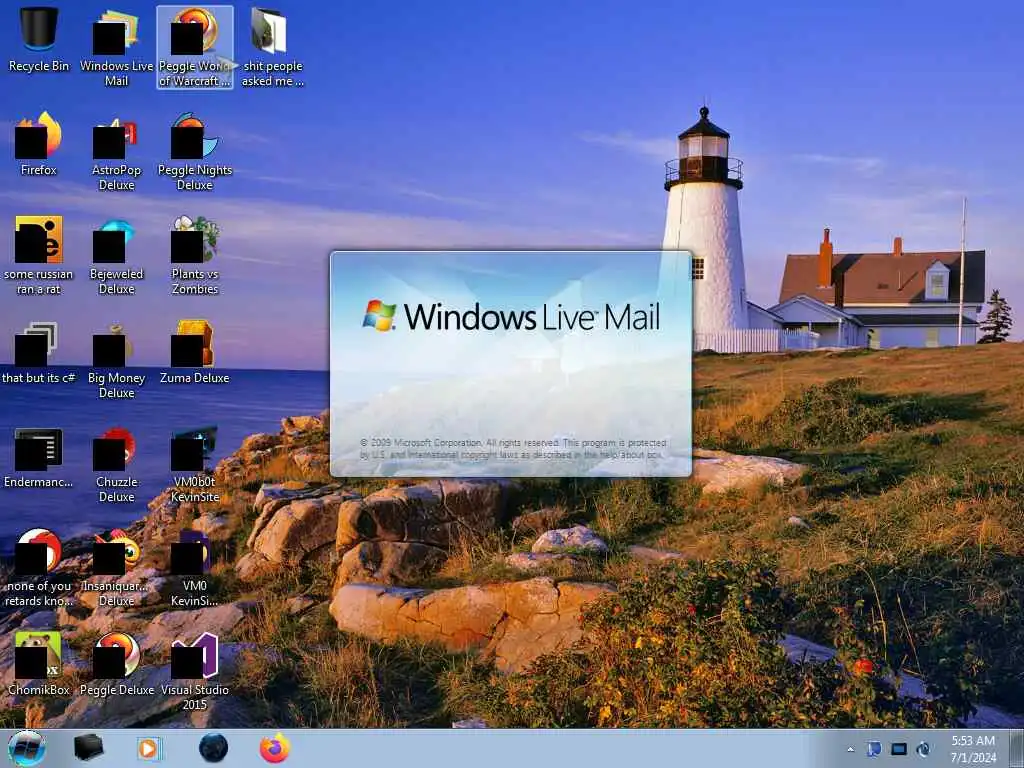Image resolution: width=1024 pixels, height=768 pixels.
Task: Select the 'that but its c#' icon
Action: (39, 351)
